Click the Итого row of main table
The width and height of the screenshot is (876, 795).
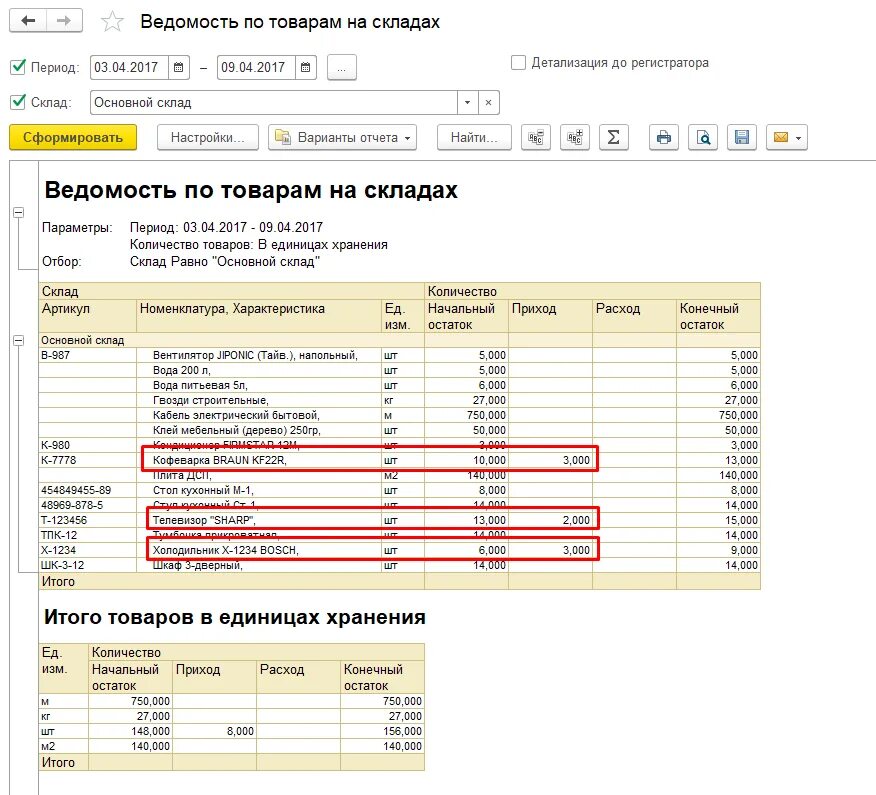399,582
